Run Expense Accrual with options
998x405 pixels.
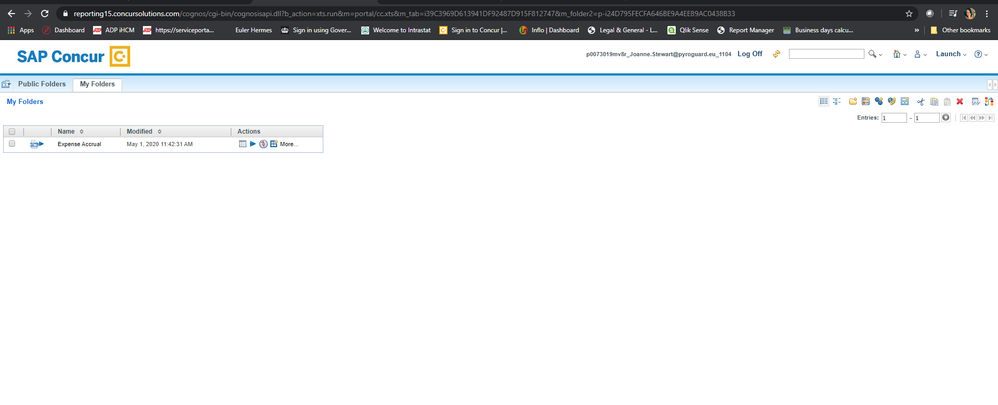(253, 144)
